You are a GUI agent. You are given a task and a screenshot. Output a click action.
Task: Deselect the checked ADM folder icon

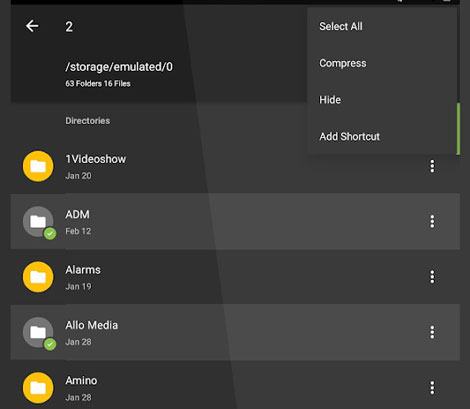pos(38,221)
